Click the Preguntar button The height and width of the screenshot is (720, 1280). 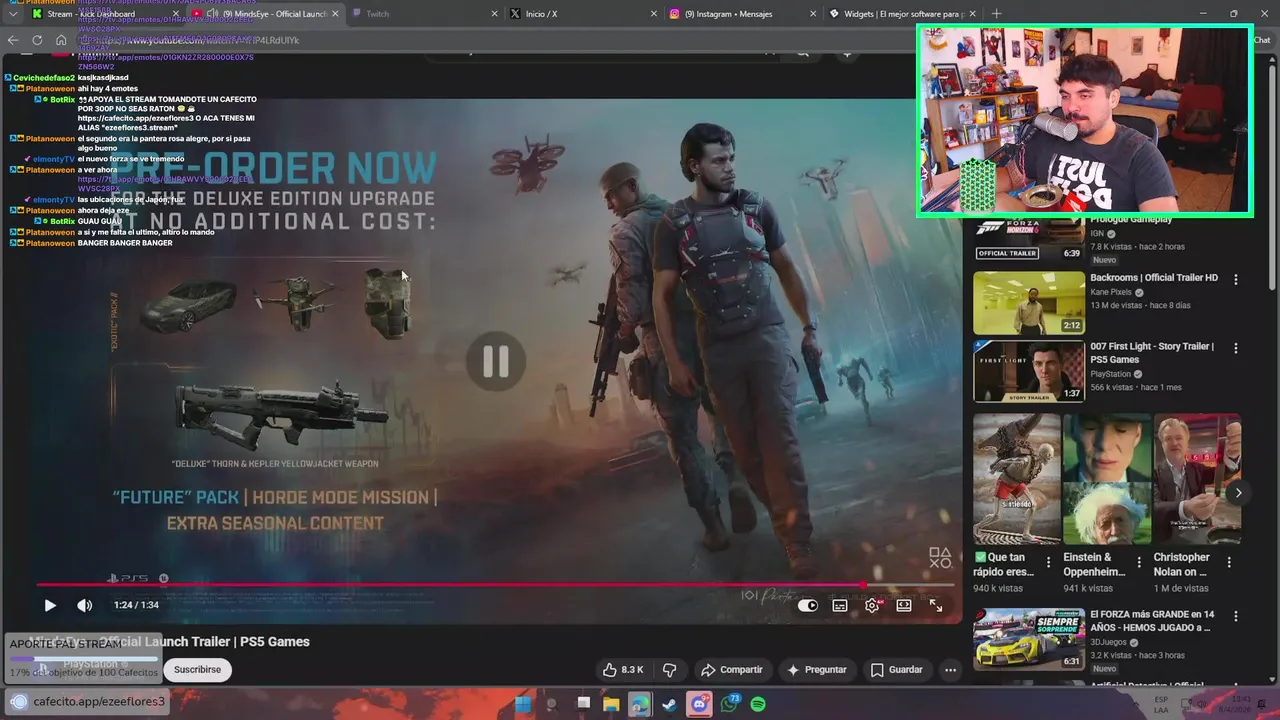point(817,670)
